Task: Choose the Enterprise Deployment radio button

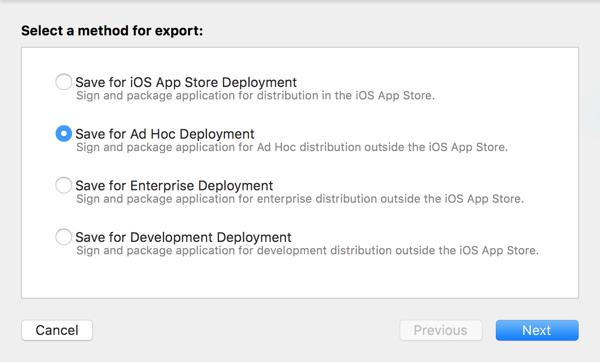Action: pos(64,185)
